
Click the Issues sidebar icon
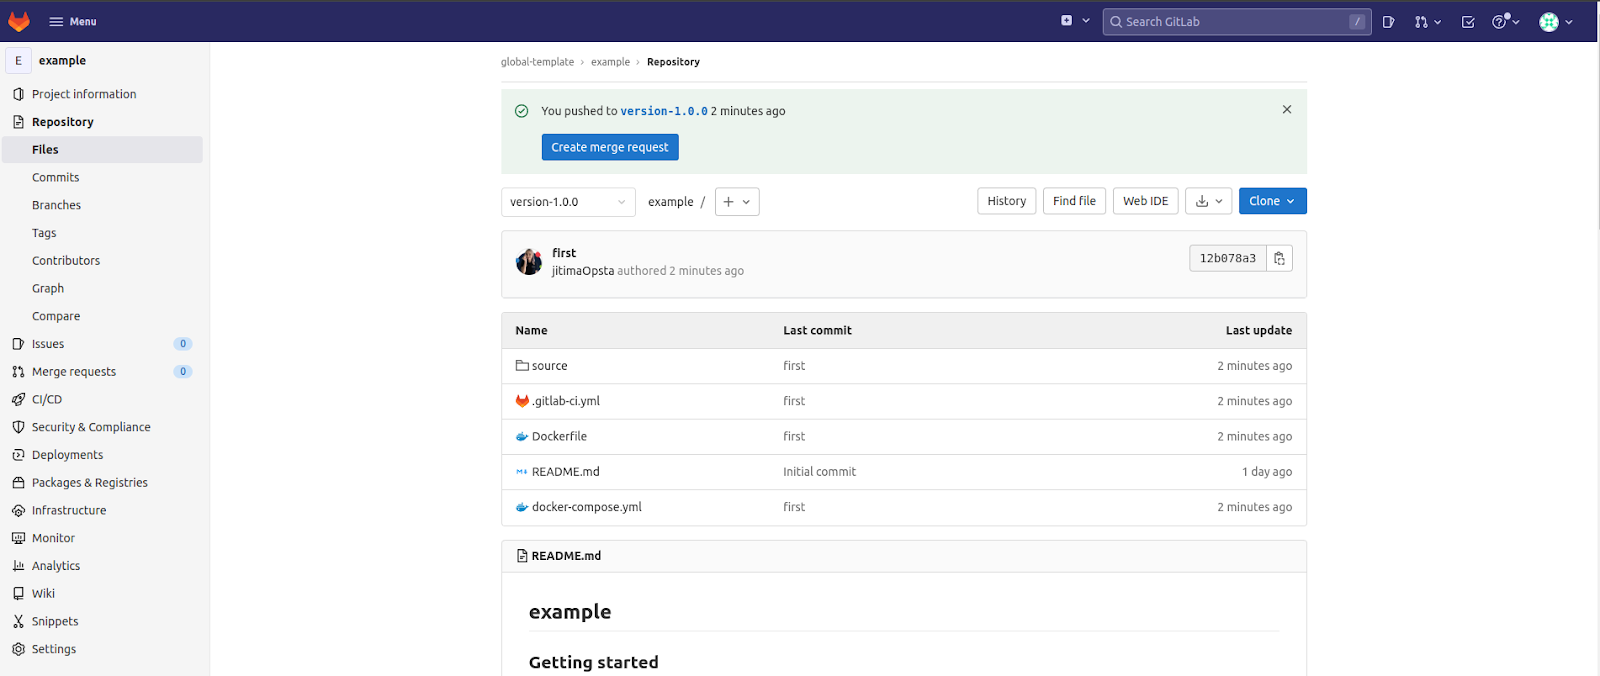click(18, 344)
